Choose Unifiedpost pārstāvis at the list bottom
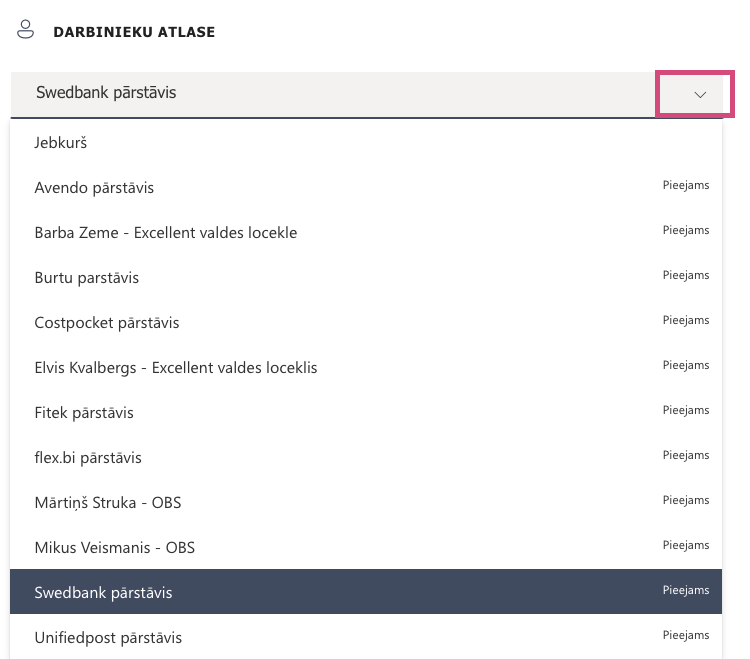750x659 pixels. pyautogui.click(x=108, y=638)
